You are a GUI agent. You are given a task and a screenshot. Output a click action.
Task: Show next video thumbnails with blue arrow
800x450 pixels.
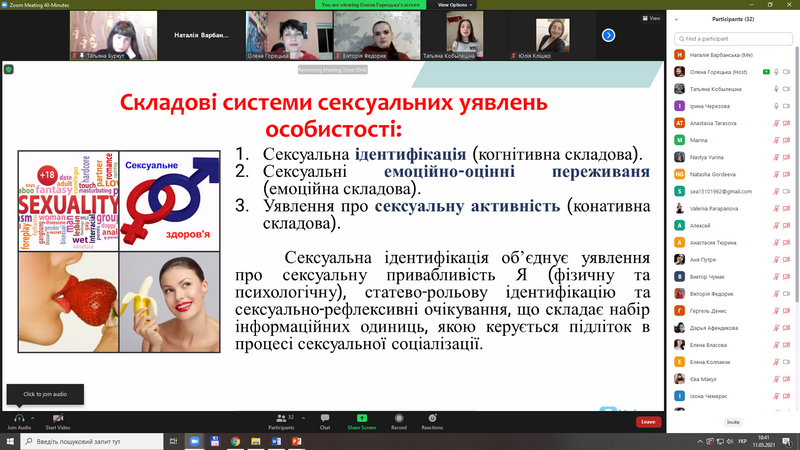[x=608, y=35]
